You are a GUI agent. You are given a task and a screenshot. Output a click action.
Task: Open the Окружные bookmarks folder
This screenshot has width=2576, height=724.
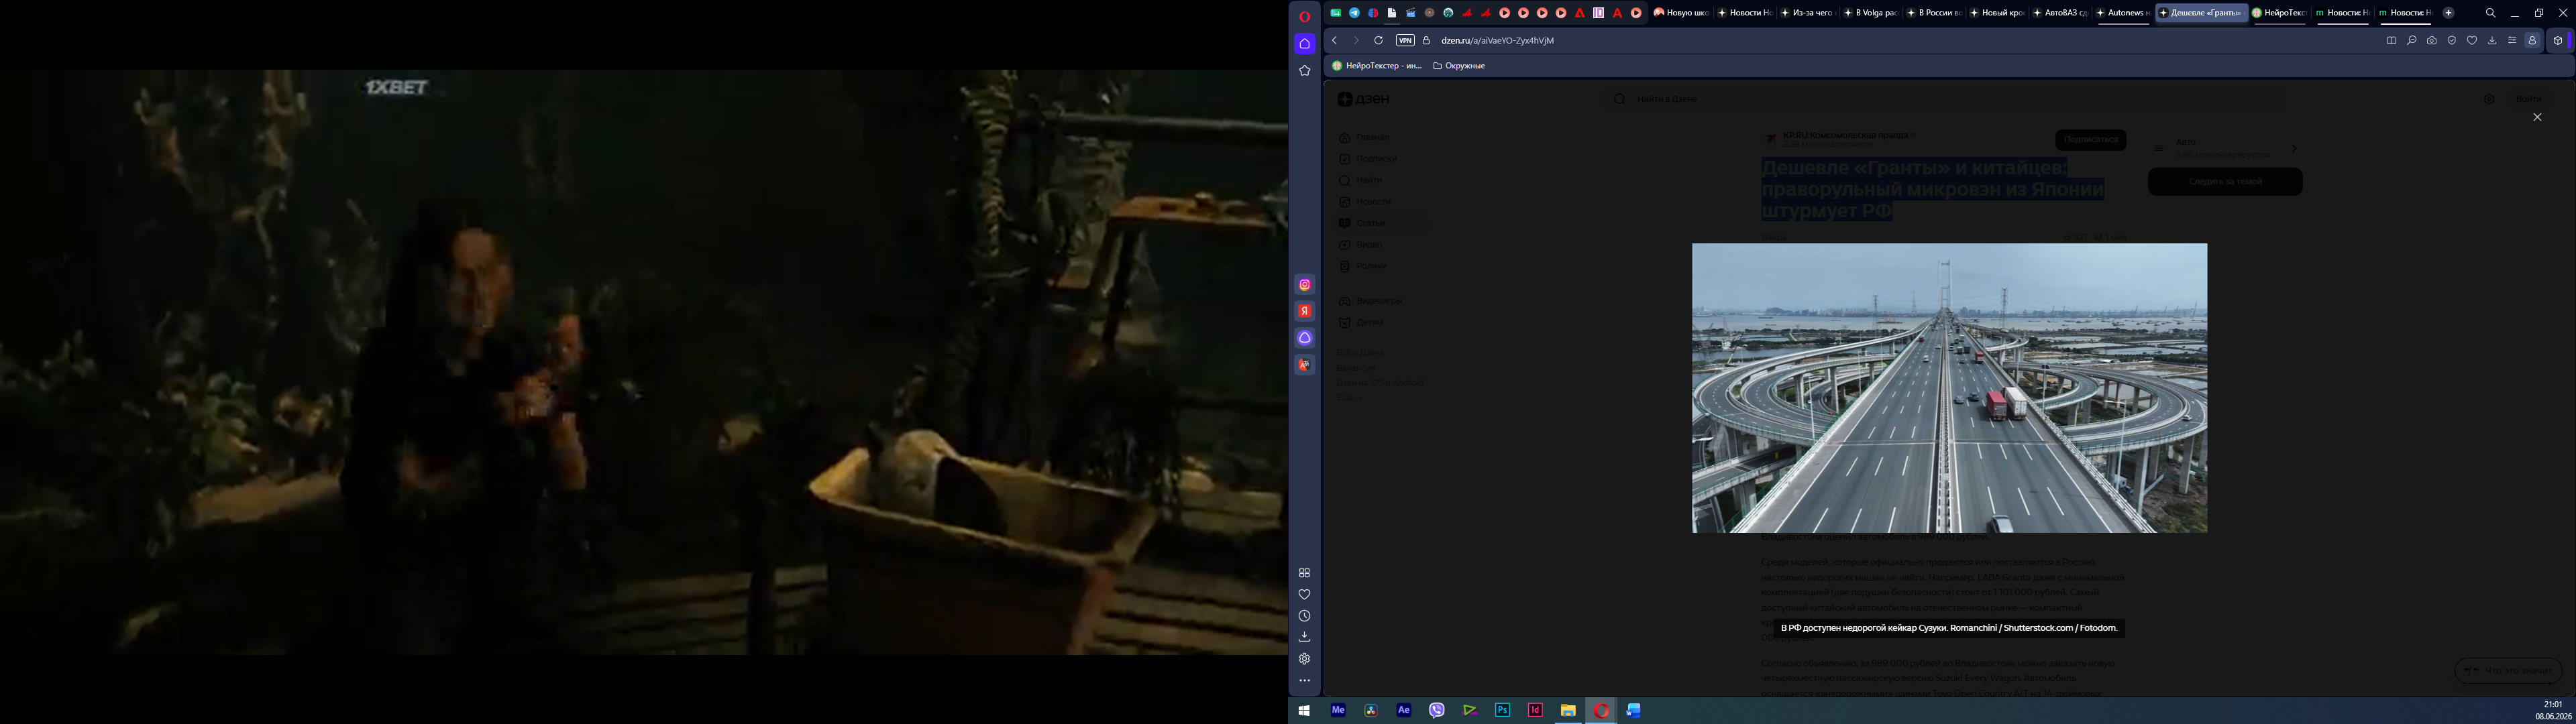click(1459, 66)
